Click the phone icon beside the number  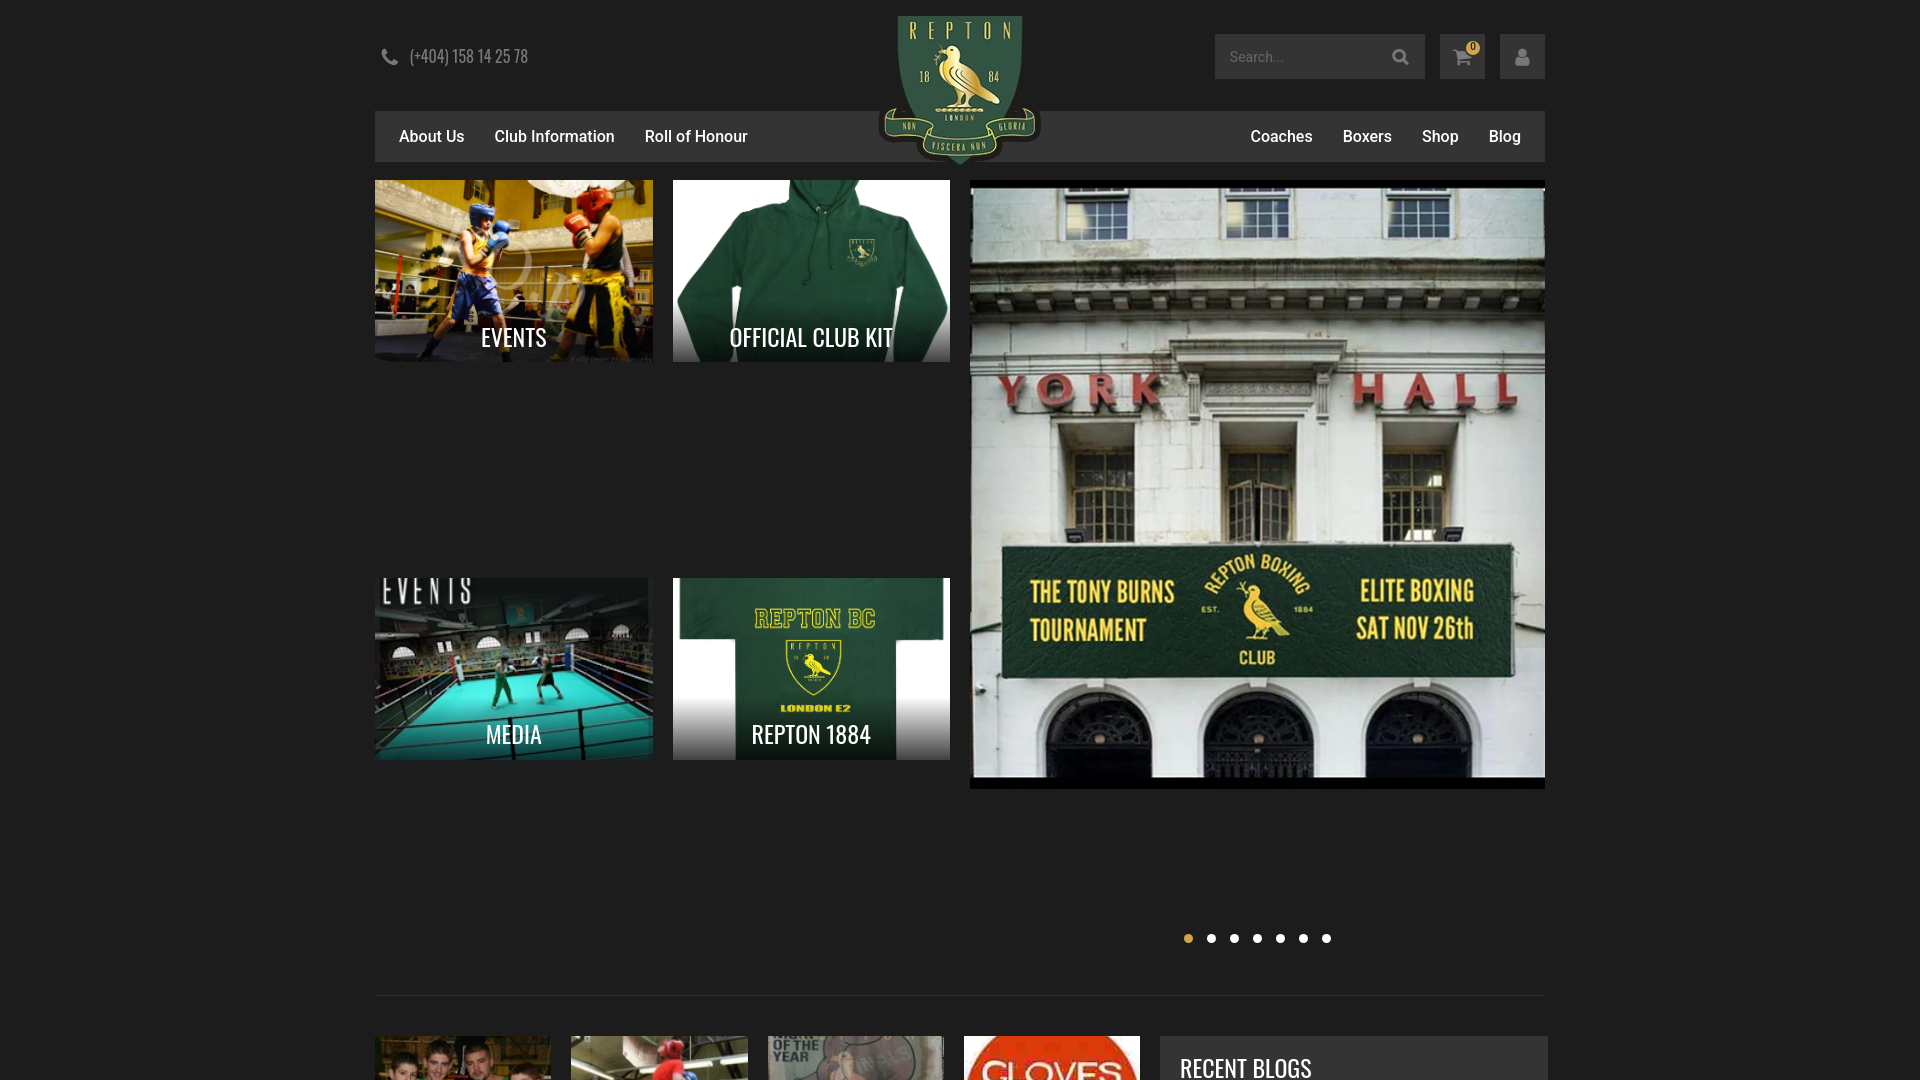(x=390, y=57)
